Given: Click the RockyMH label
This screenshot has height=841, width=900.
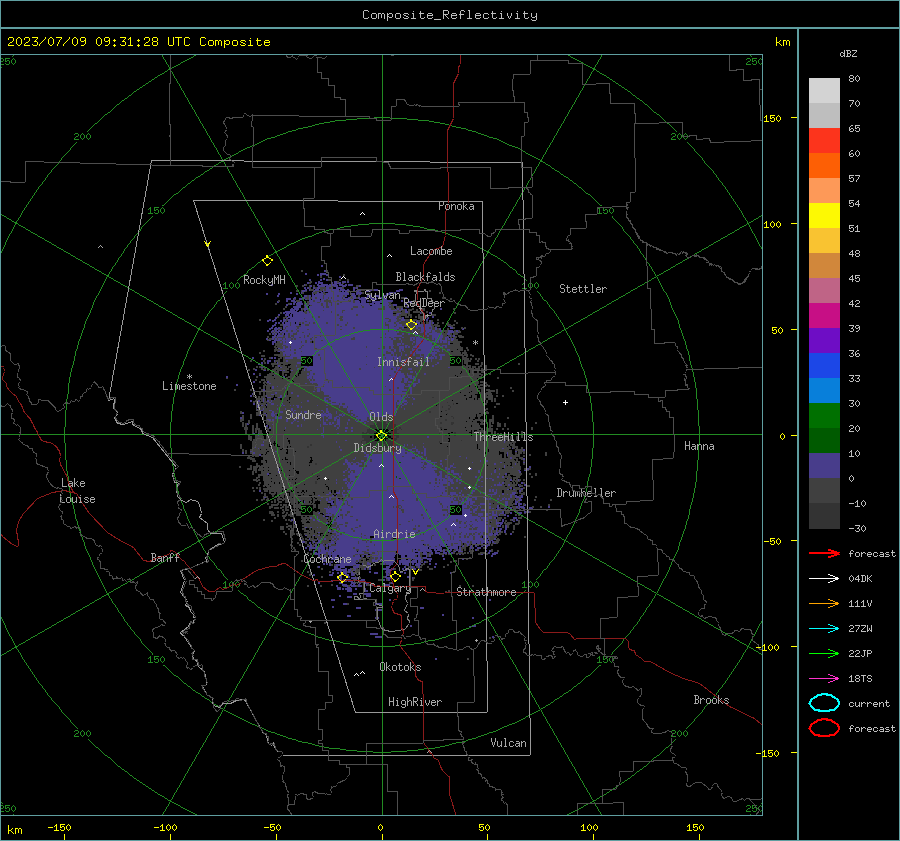Looking at the screenshot, I should pyautogui.click(x=264, y=280).
